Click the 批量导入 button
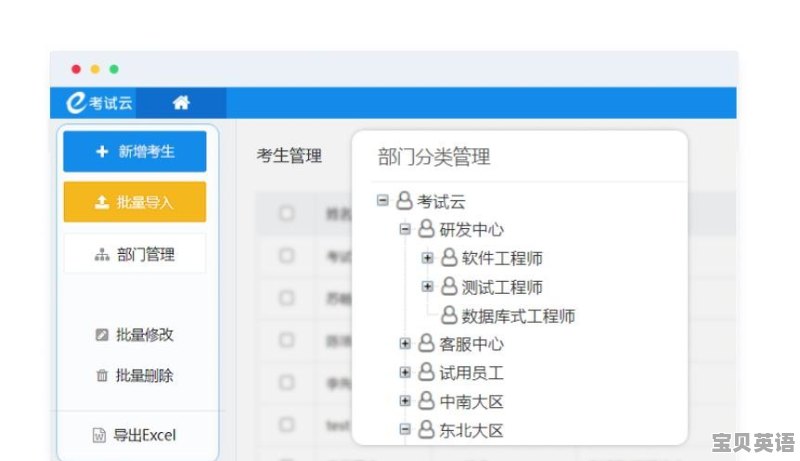 click(x=135, y=202)
